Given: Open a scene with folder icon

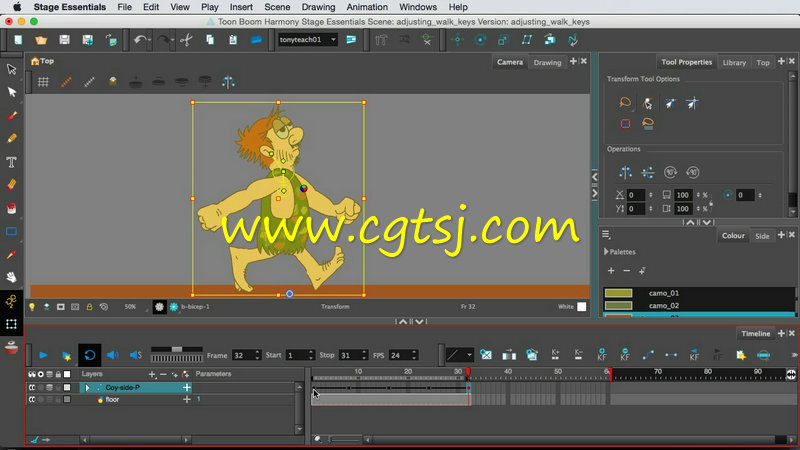Looking at the screenshot, I should [x=41, y=40].
